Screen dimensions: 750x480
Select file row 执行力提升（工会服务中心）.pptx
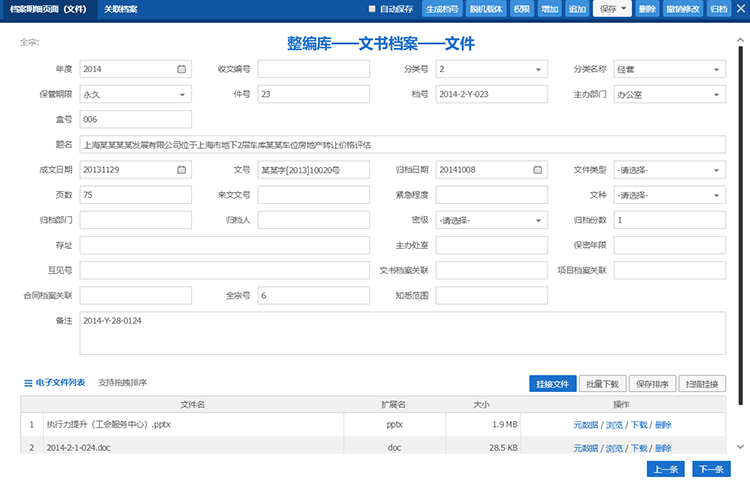point(373,425)
